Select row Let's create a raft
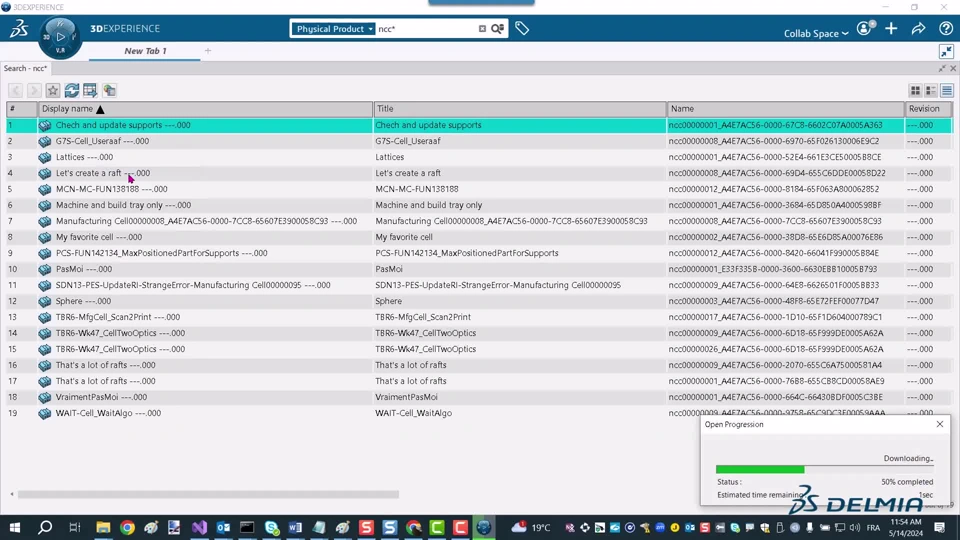This screenshot has width=960, height=540. 479,173
